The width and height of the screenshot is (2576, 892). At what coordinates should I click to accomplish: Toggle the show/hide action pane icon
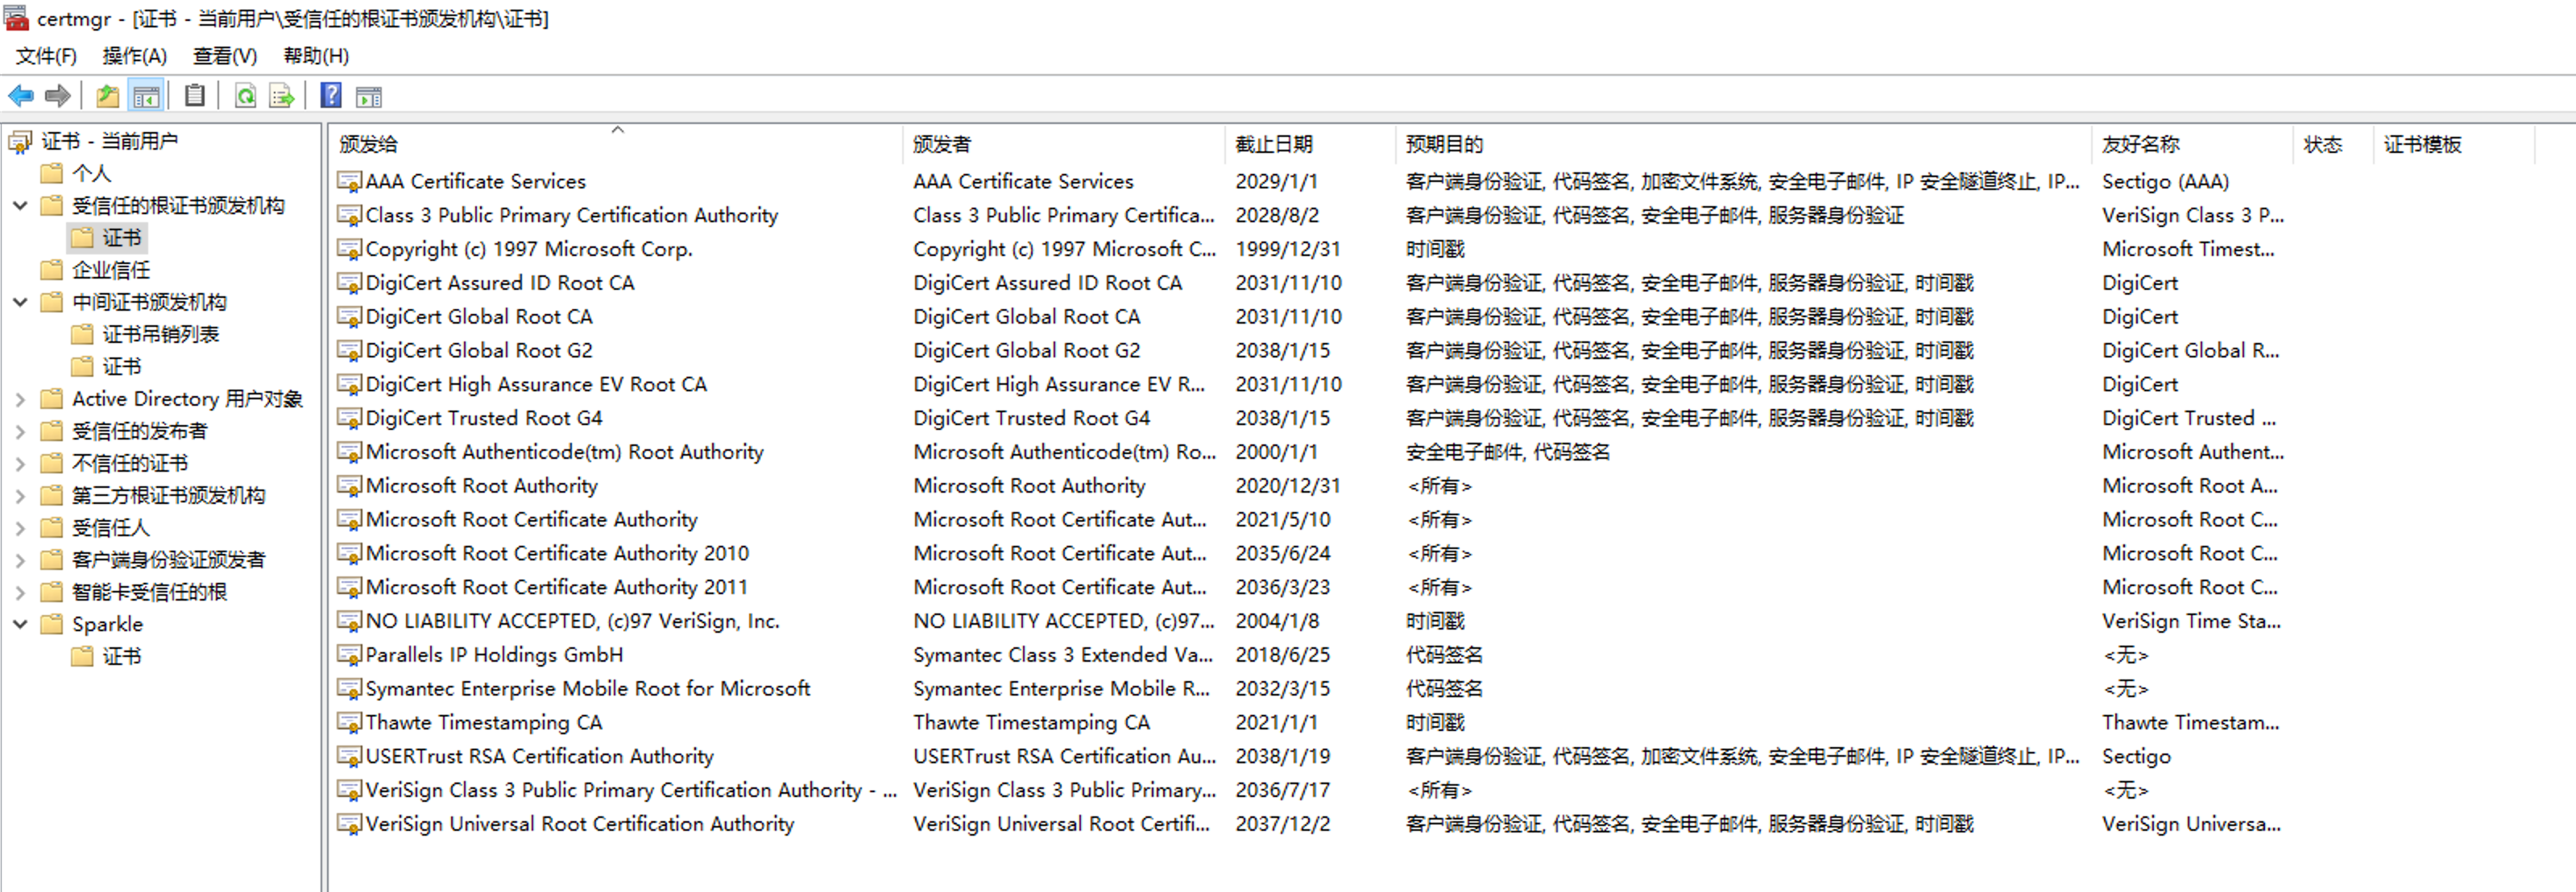(x=369, y=96)
